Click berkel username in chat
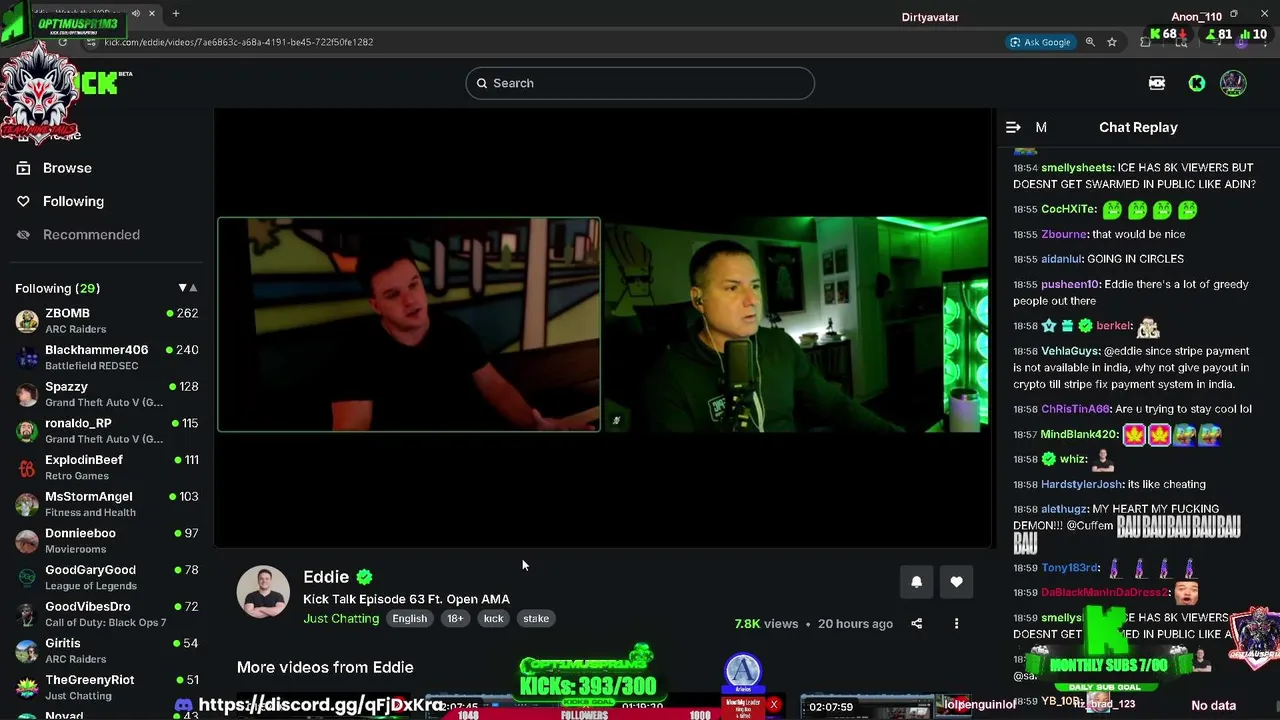The image size is (1280, 720). point(1114,326)
